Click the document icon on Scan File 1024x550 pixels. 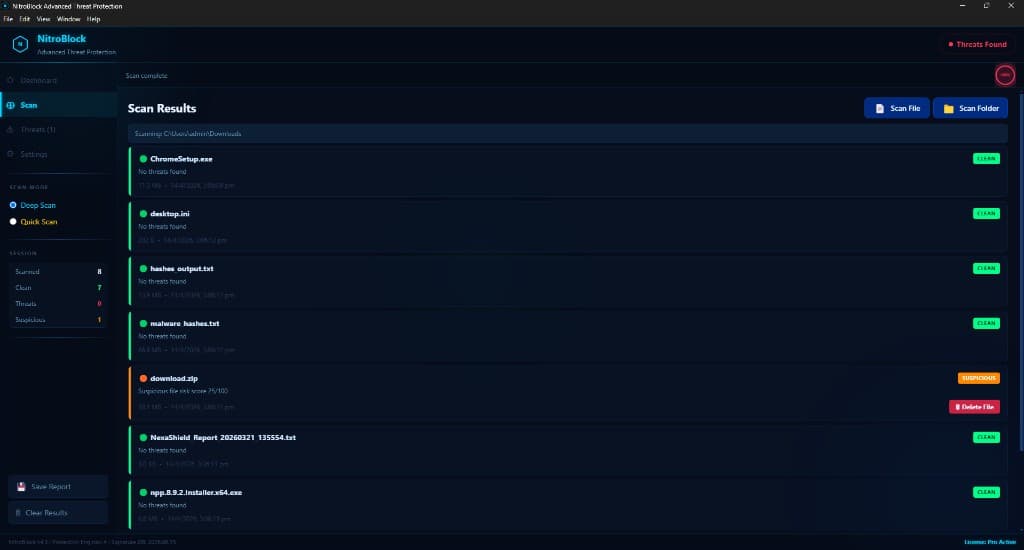coord(880,108)
